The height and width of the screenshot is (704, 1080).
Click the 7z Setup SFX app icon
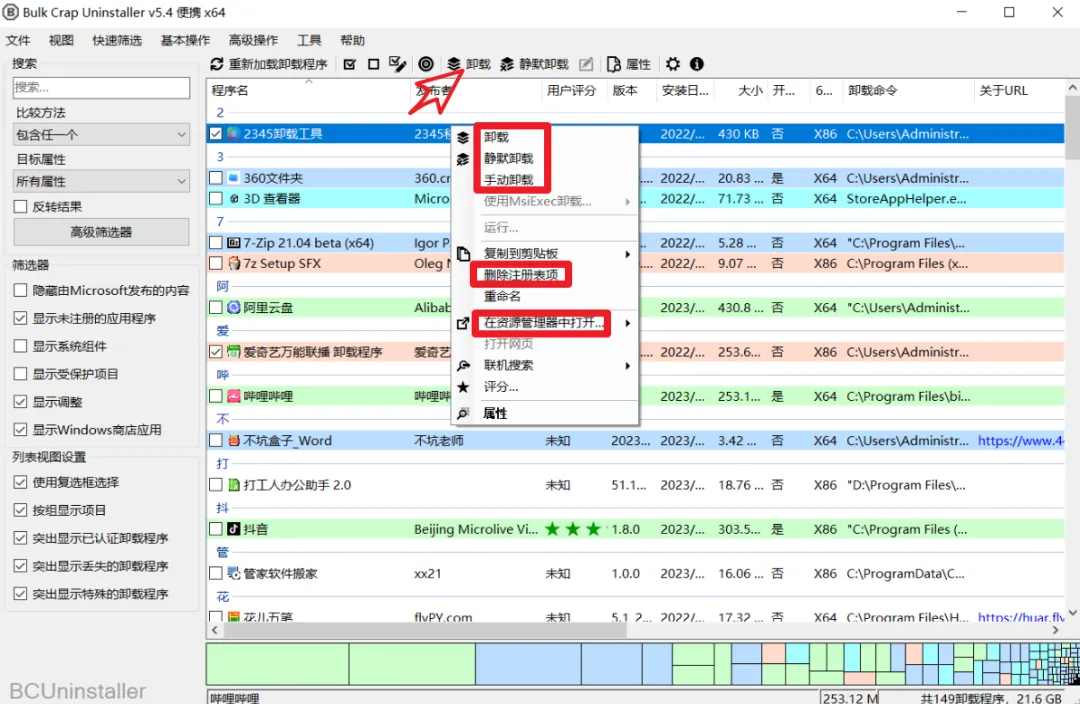pos(234,263)
